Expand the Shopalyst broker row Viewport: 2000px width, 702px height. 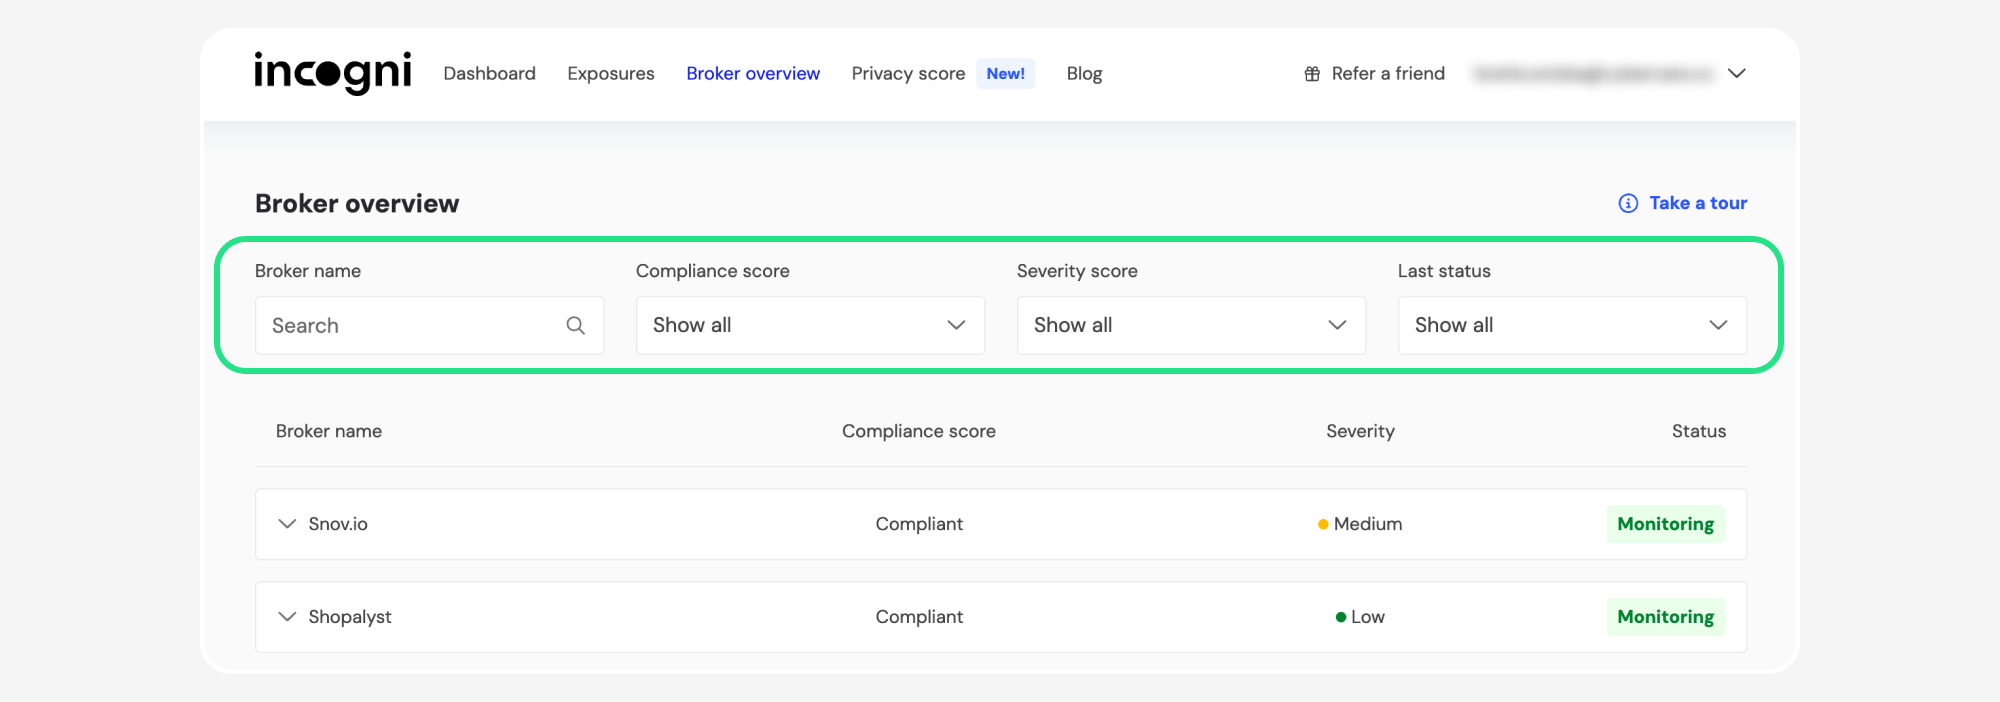pyautogui.click(x=287, y=617)
